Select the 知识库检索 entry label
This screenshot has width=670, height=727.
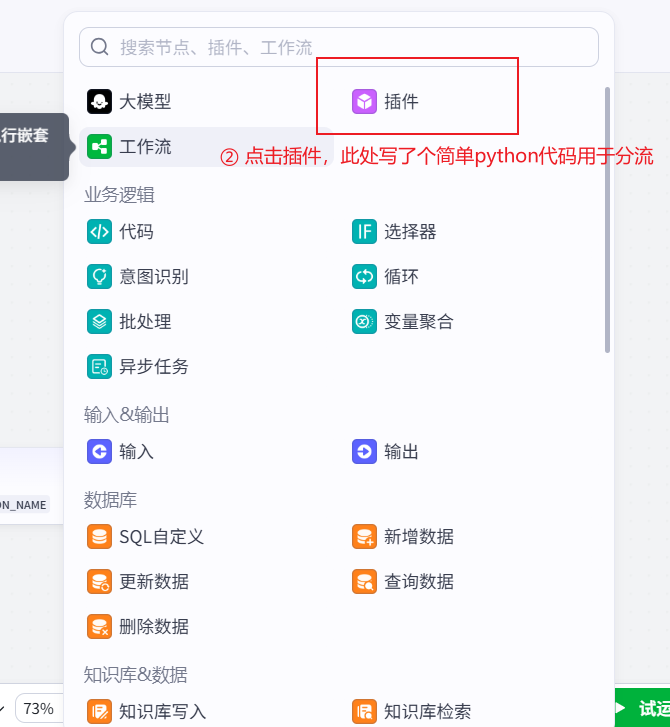coord(427,711)
